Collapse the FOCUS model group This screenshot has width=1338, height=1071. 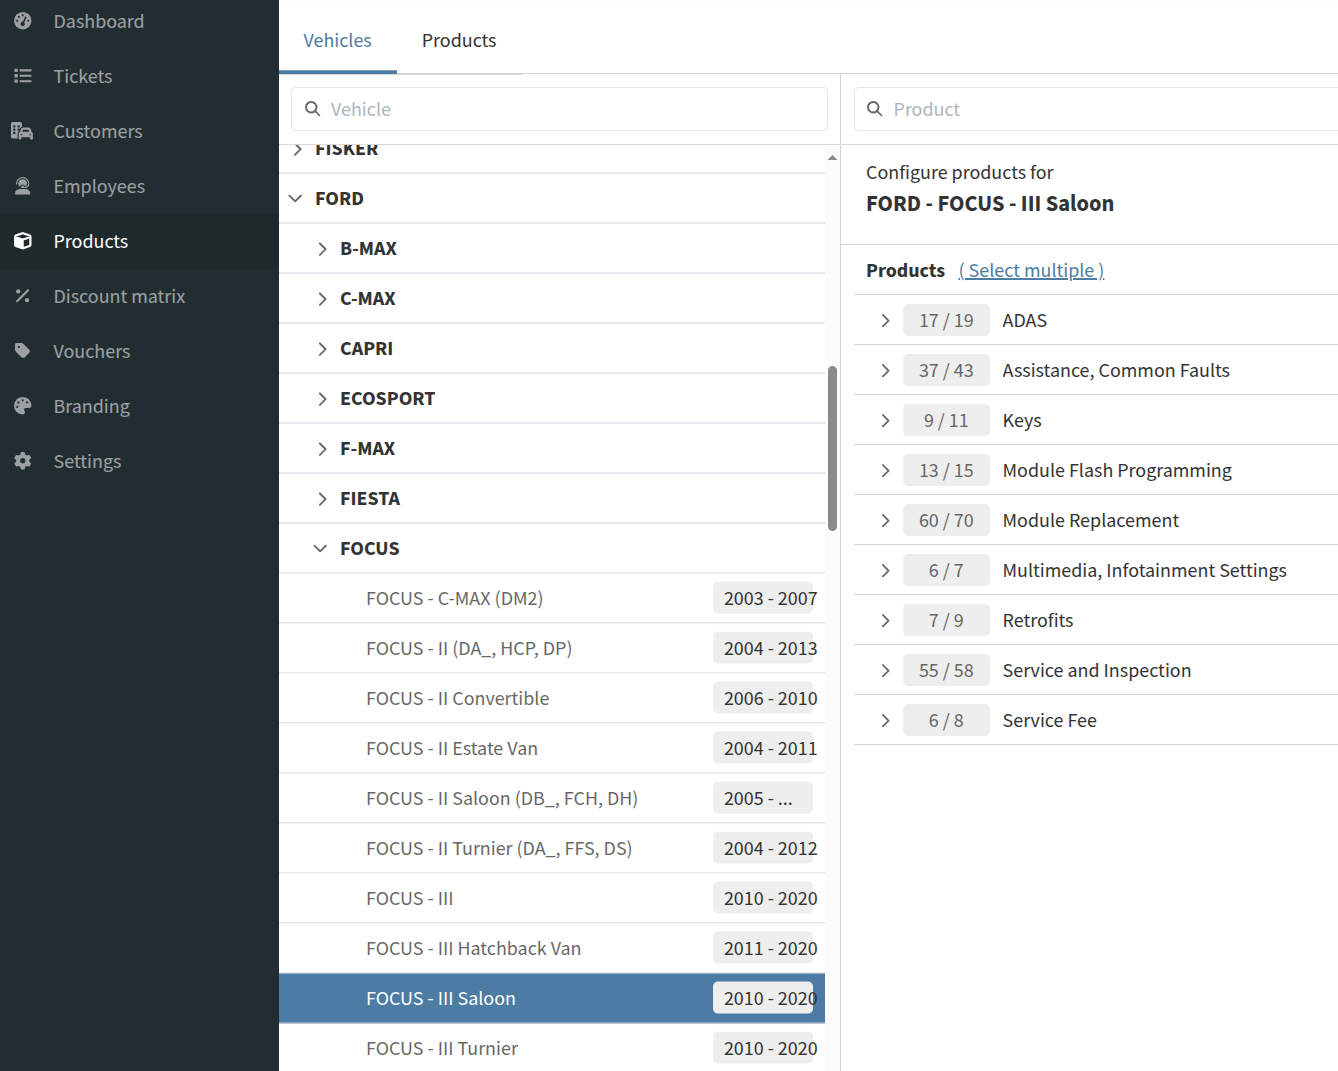click(320, 548)
